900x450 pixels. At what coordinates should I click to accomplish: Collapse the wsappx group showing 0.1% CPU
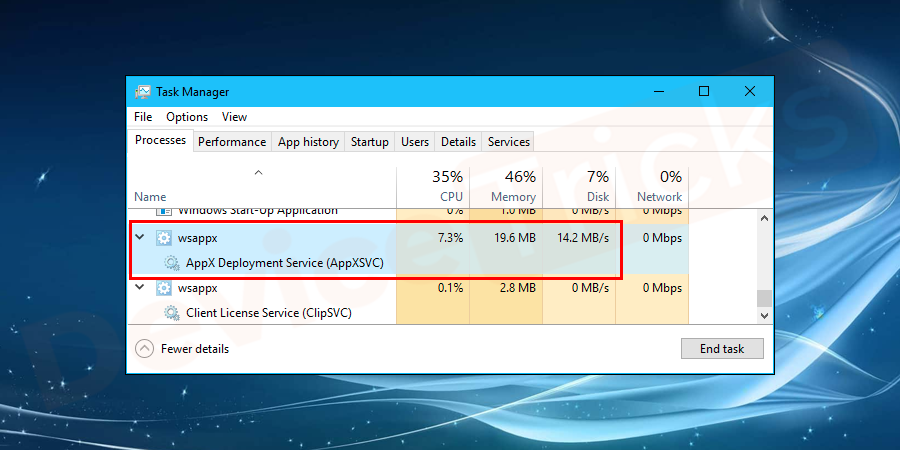[x=139, y=287]
